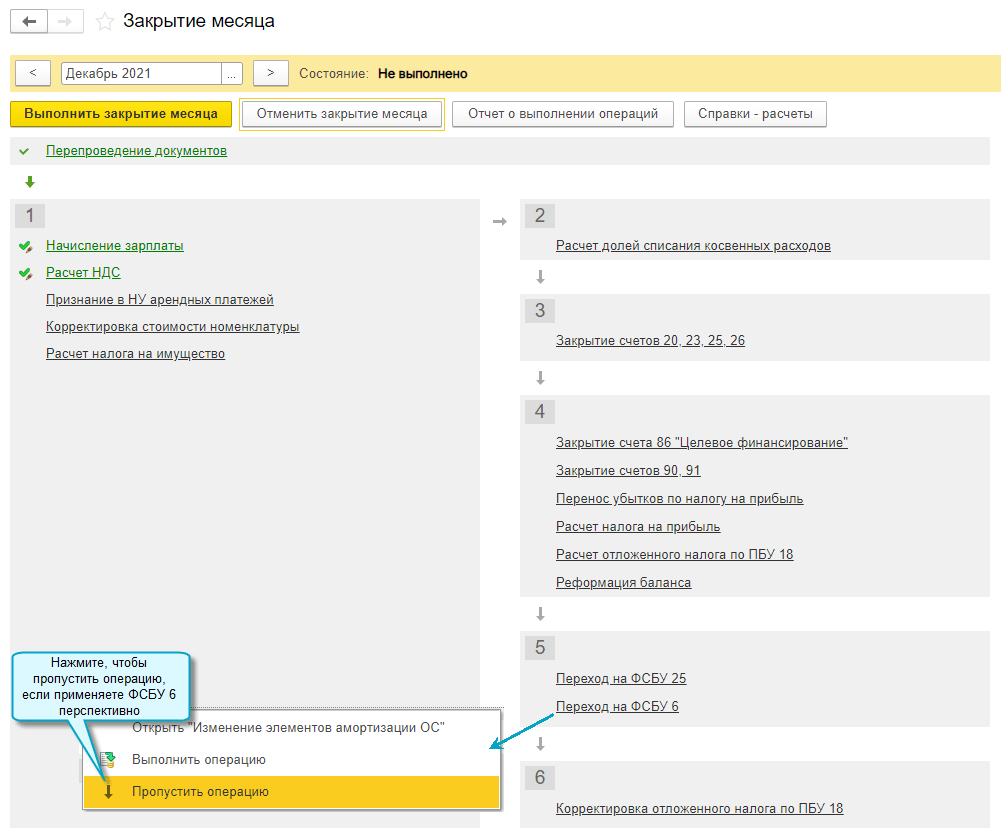1001x834 pixels.
Task: Go to next month with > button
Action: [271, 73]
